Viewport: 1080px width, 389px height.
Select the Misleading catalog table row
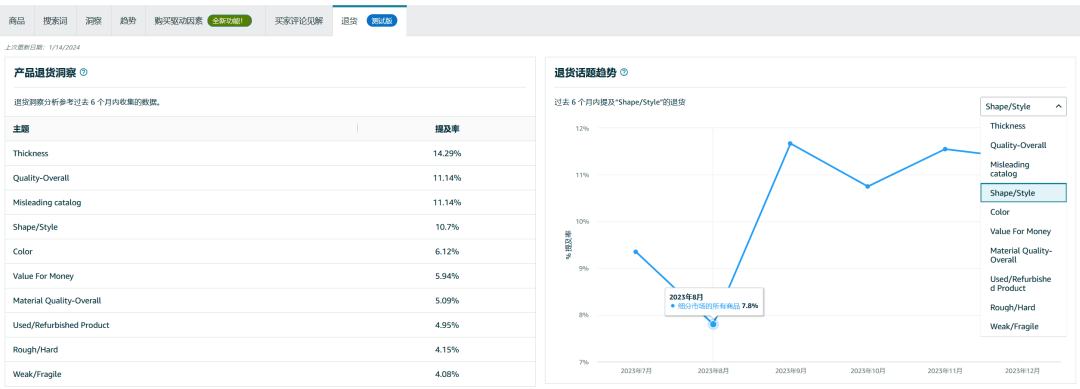(270, 202)
